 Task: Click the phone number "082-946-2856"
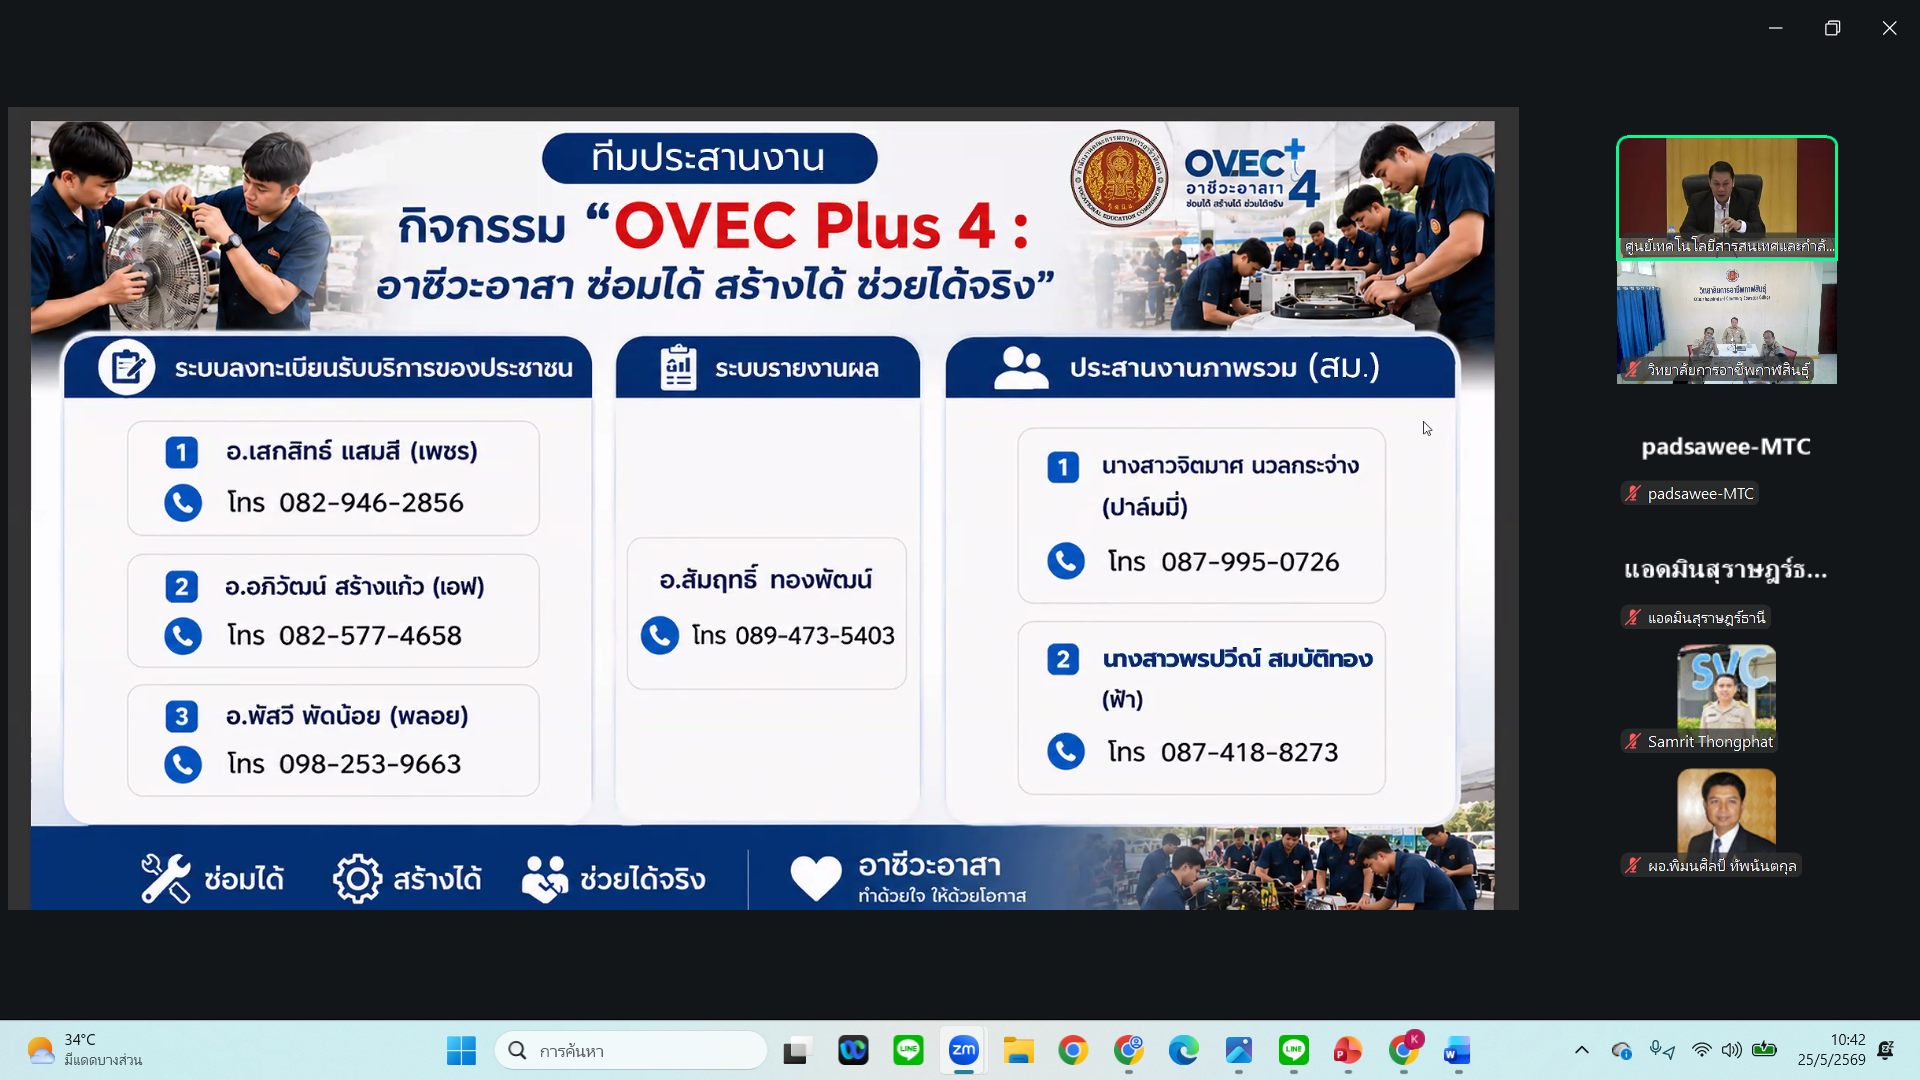pos(371,503)
